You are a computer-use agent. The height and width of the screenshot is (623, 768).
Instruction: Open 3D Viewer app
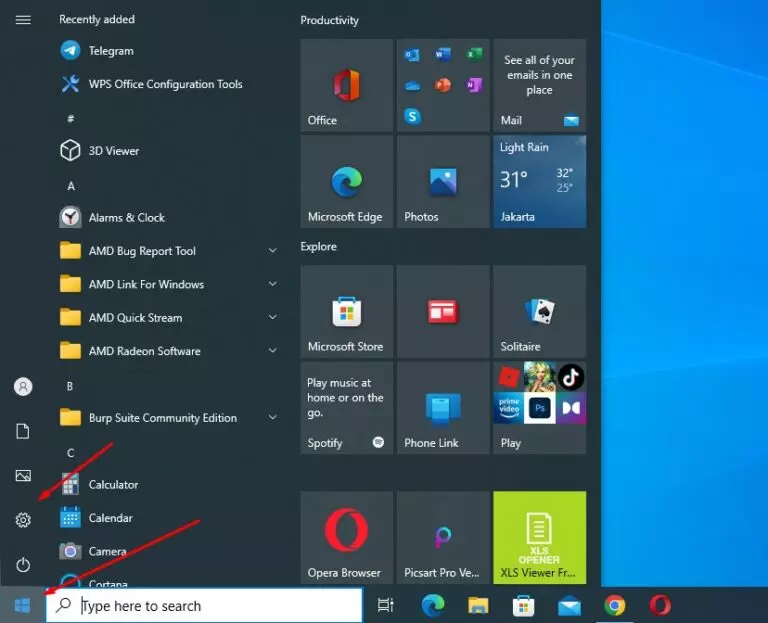coord(167,151)
